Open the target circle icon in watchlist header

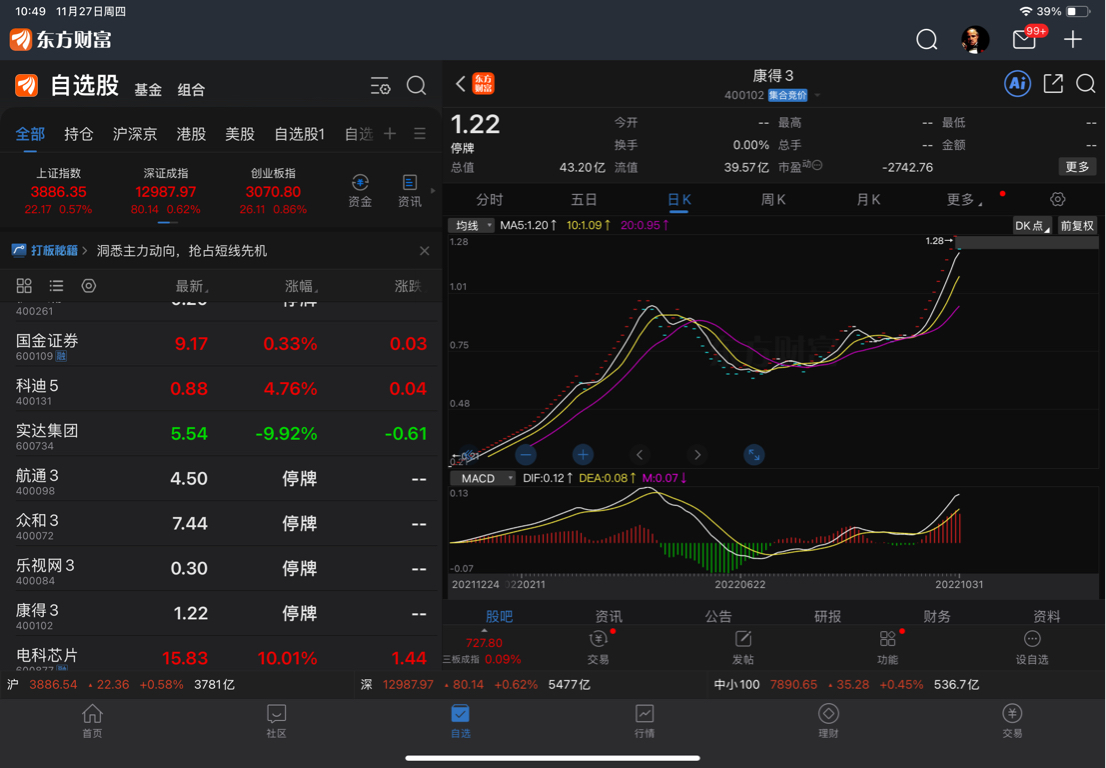(x=88, y=286)
